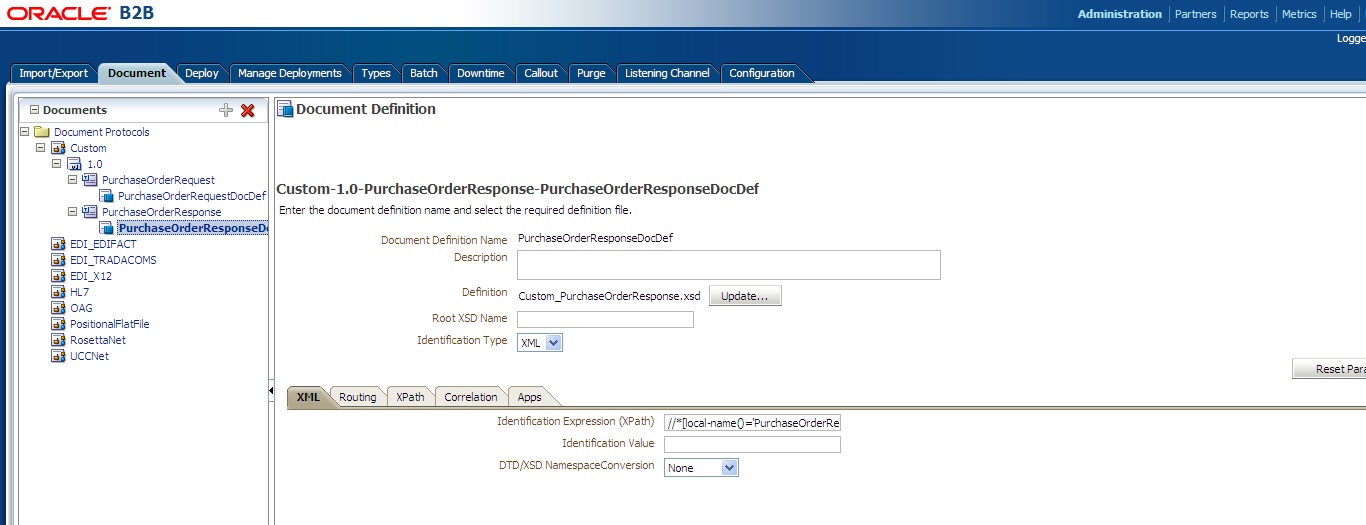Click the EDI_TRADACOMS protocol icon
The width and height of the screenshot is (1366, 525).
click(57, 260)
